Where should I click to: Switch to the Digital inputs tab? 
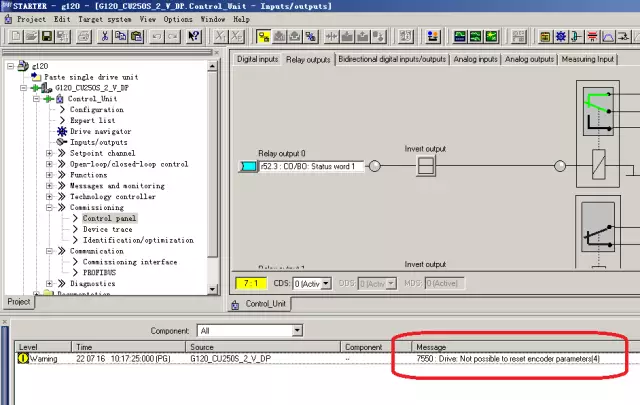257,59
